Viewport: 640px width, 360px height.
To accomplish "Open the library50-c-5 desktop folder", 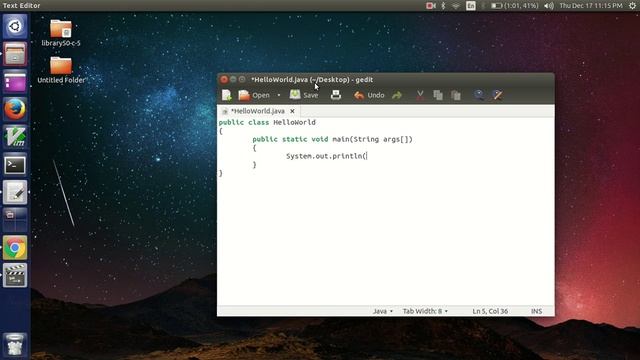I will coord(61,33).
